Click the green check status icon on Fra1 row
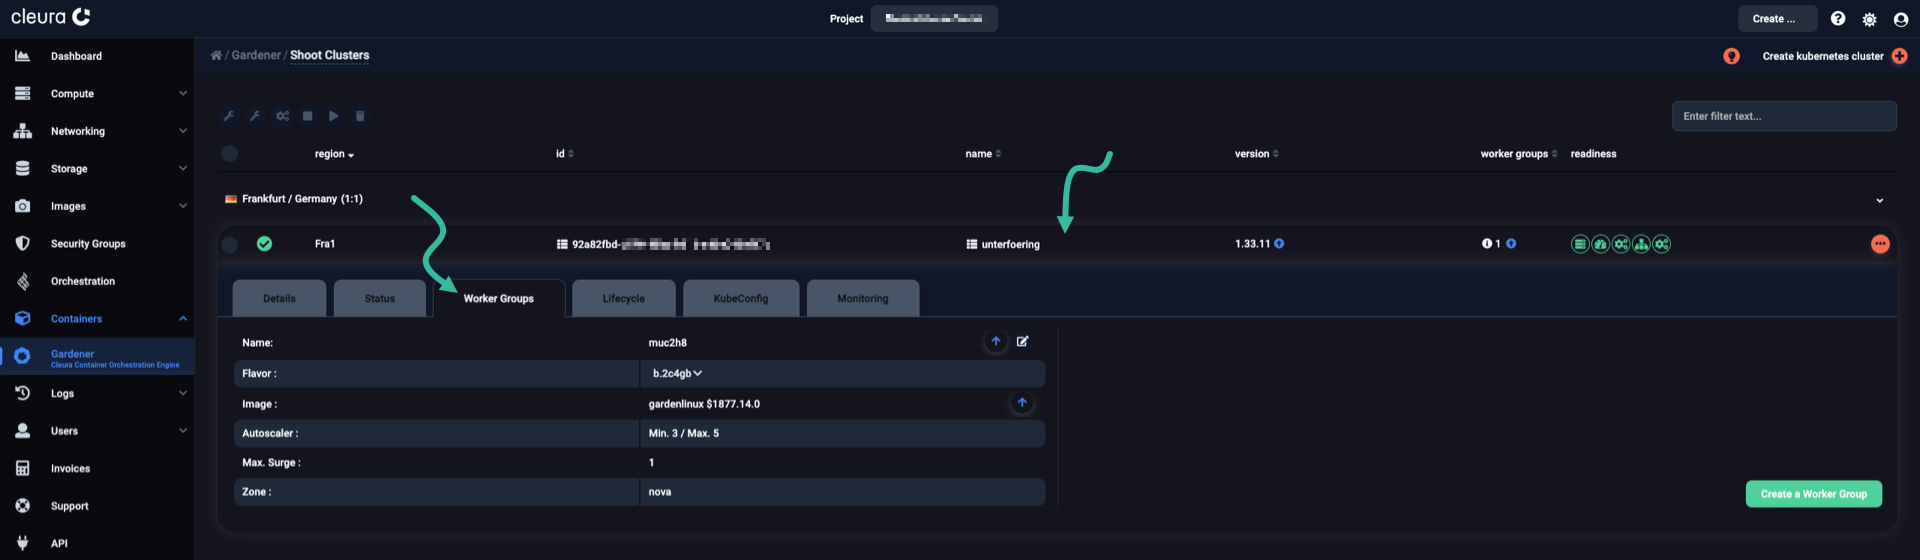 264,244
